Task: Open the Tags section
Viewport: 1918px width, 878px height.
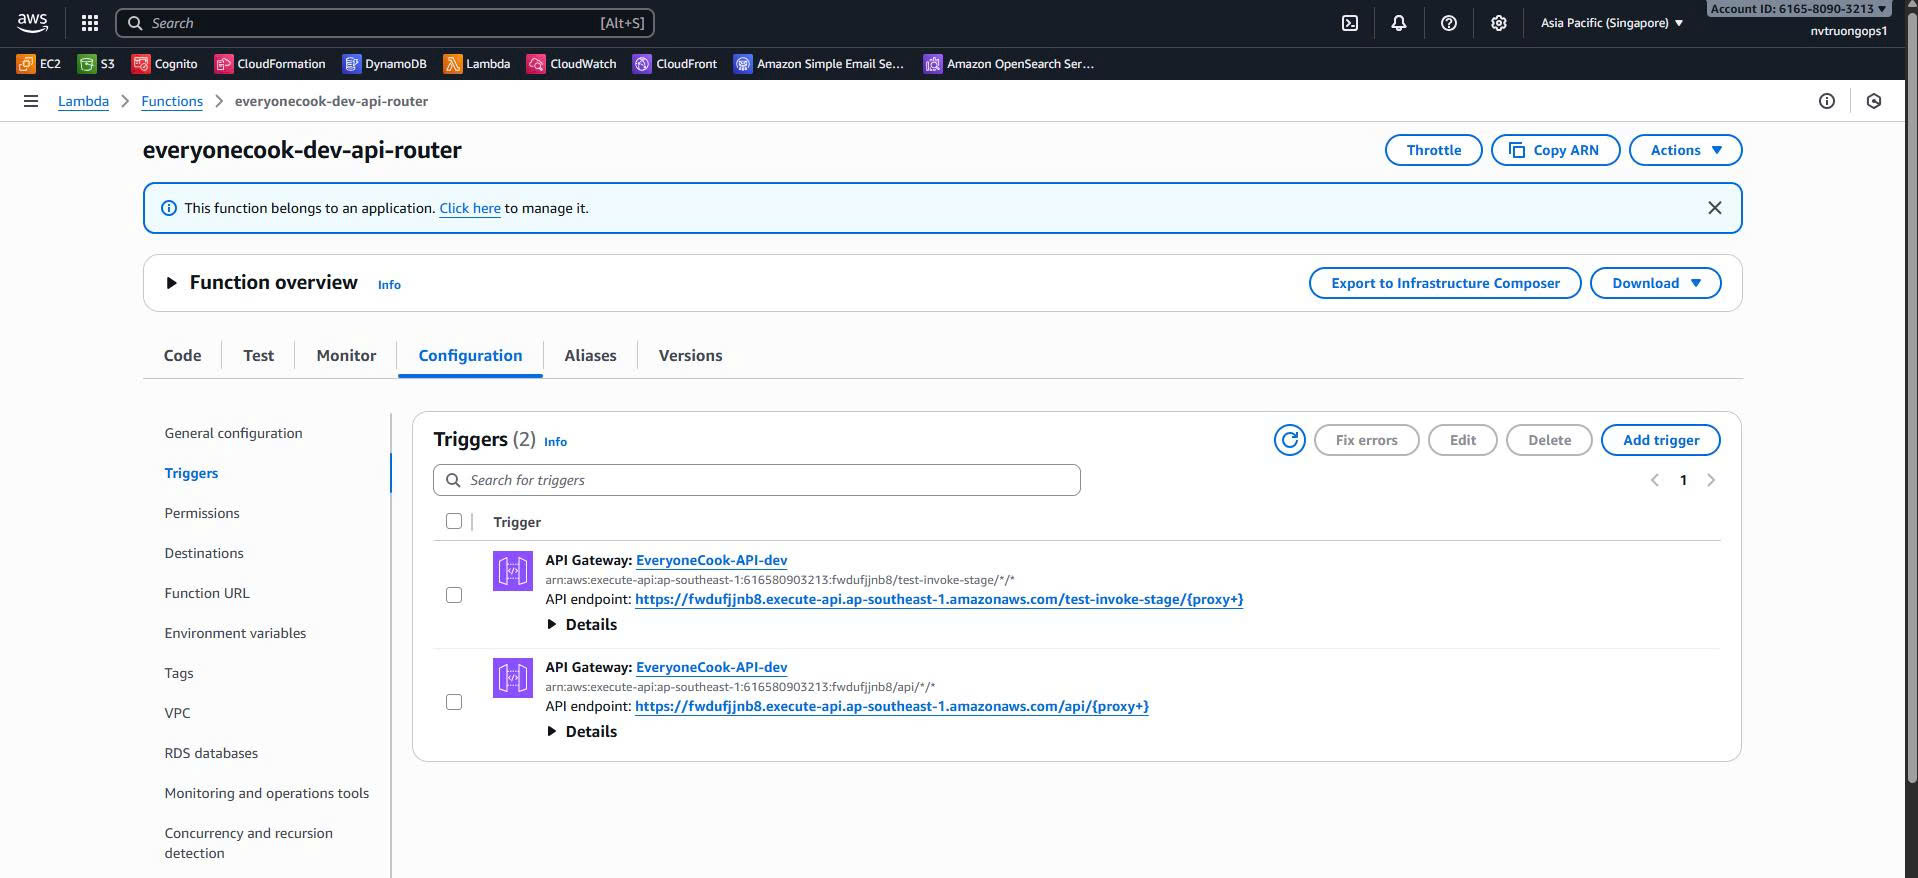Action: (179, 673)
